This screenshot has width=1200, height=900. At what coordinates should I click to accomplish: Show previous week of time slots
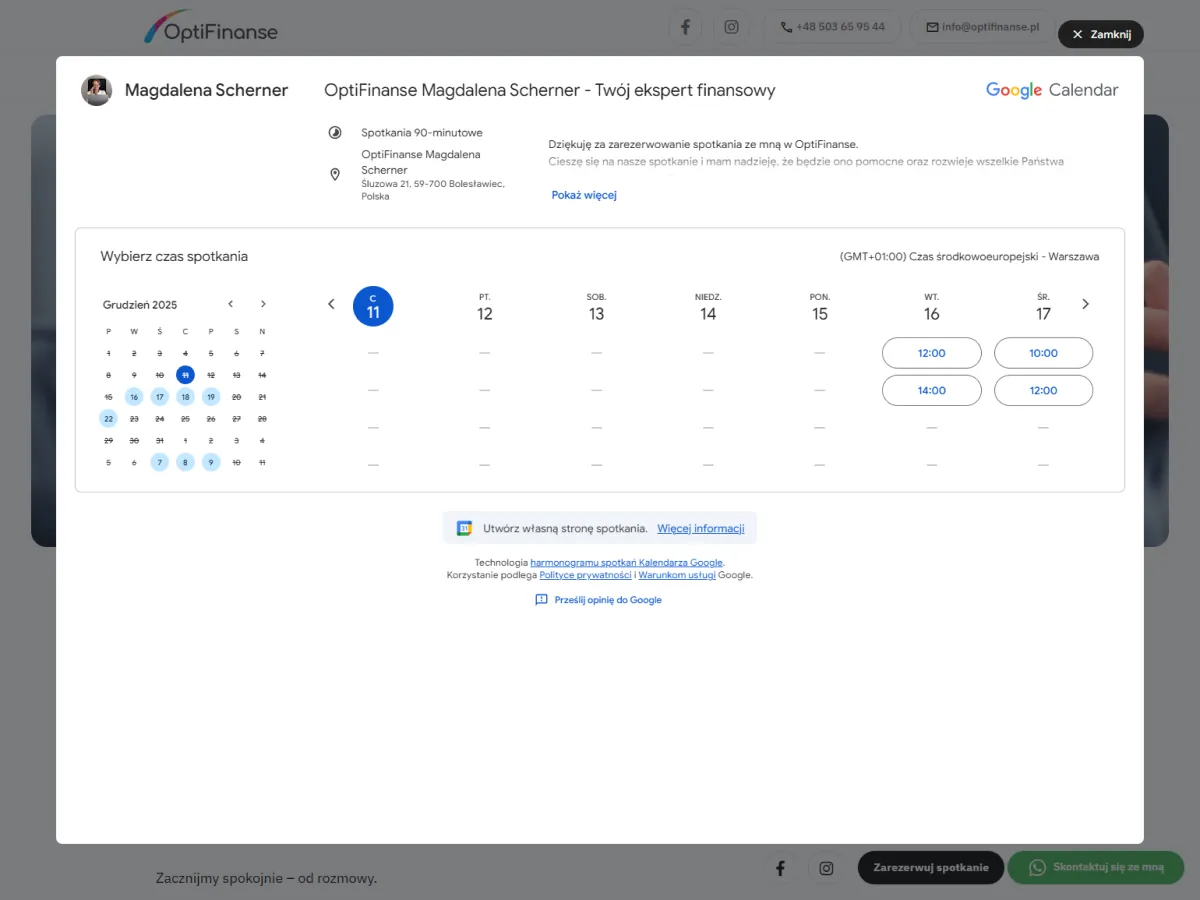point(332,304)
